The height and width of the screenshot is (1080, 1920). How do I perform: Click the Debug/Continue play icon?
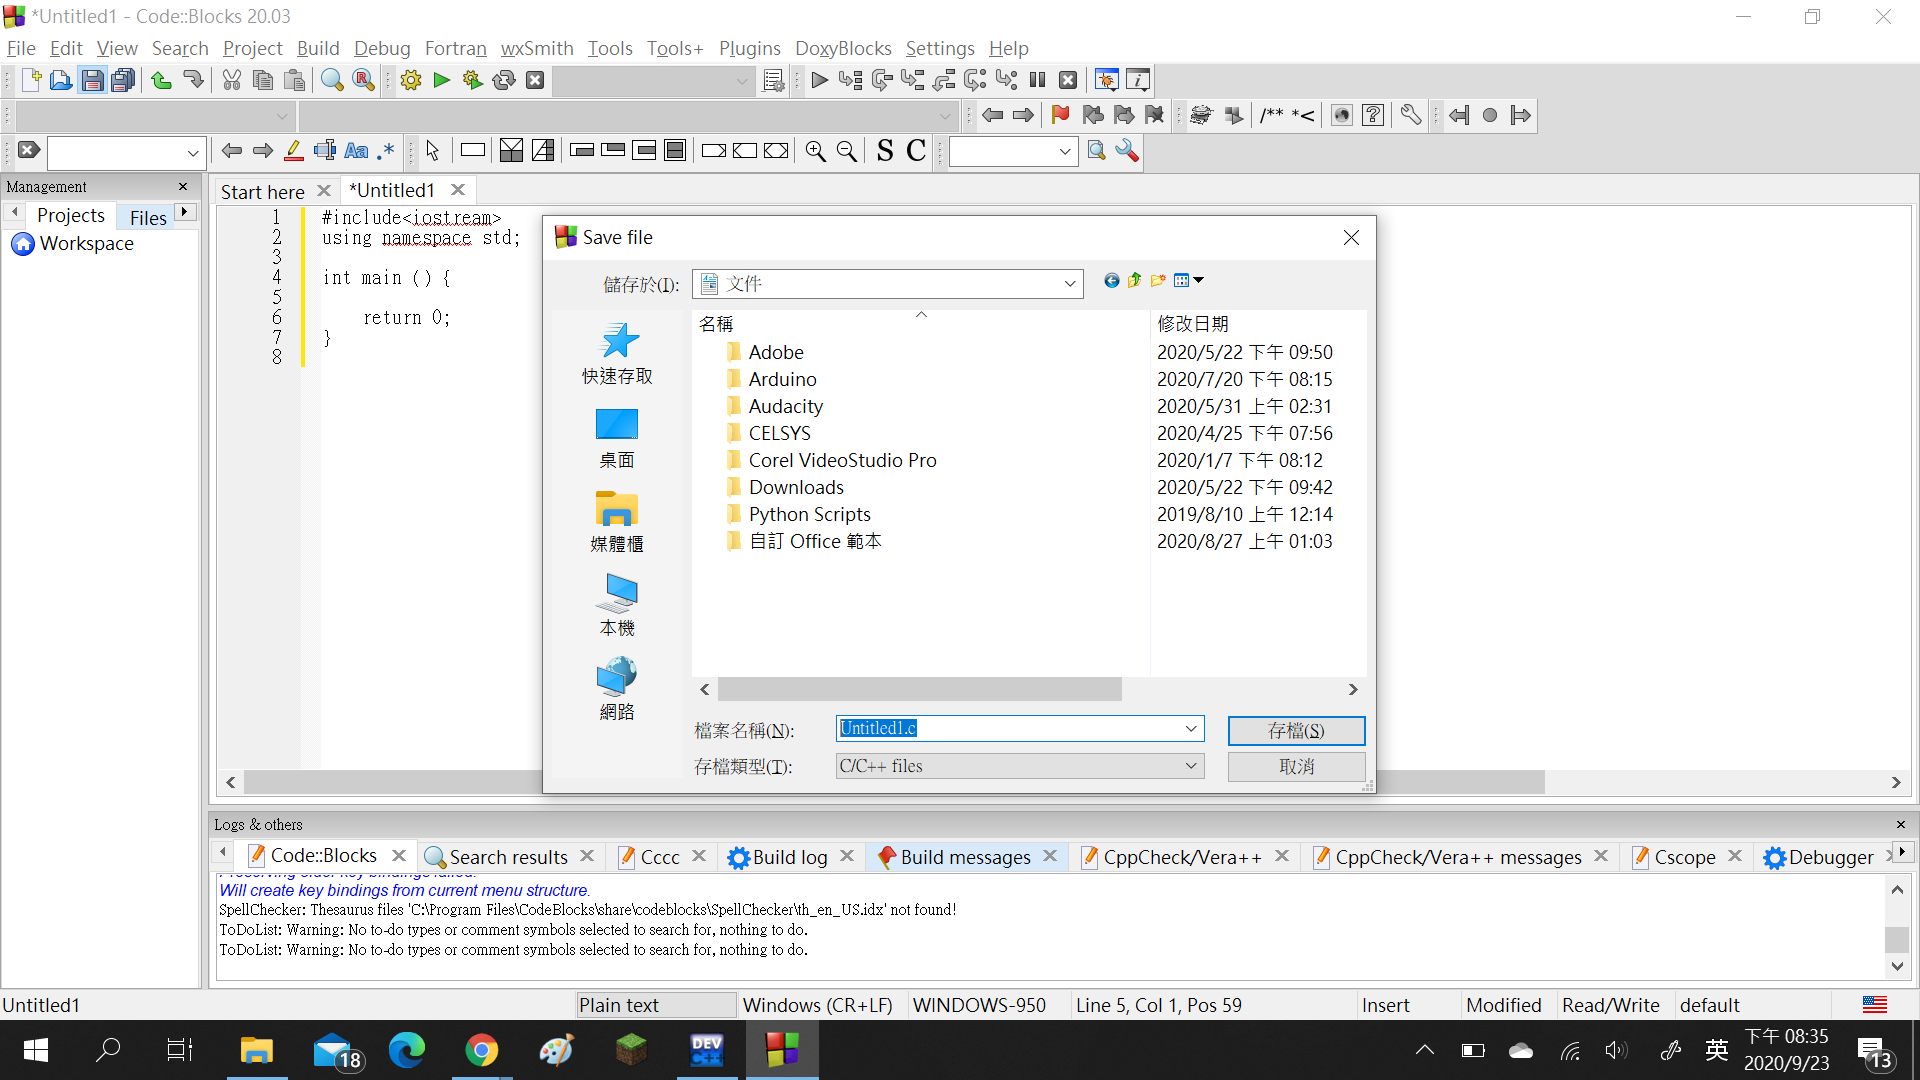pyautogui.click(x=819, y=80)
